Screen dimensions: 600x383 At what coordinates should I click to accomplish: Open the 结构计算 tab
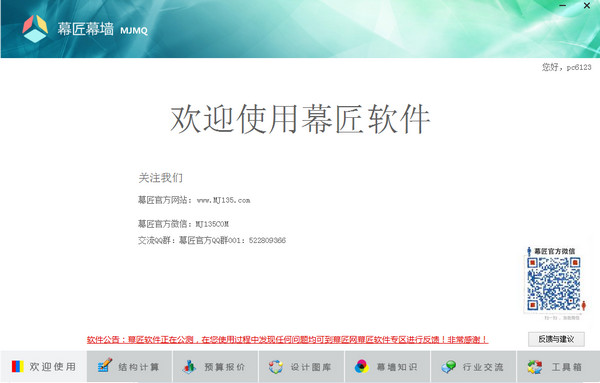(129, 367)
